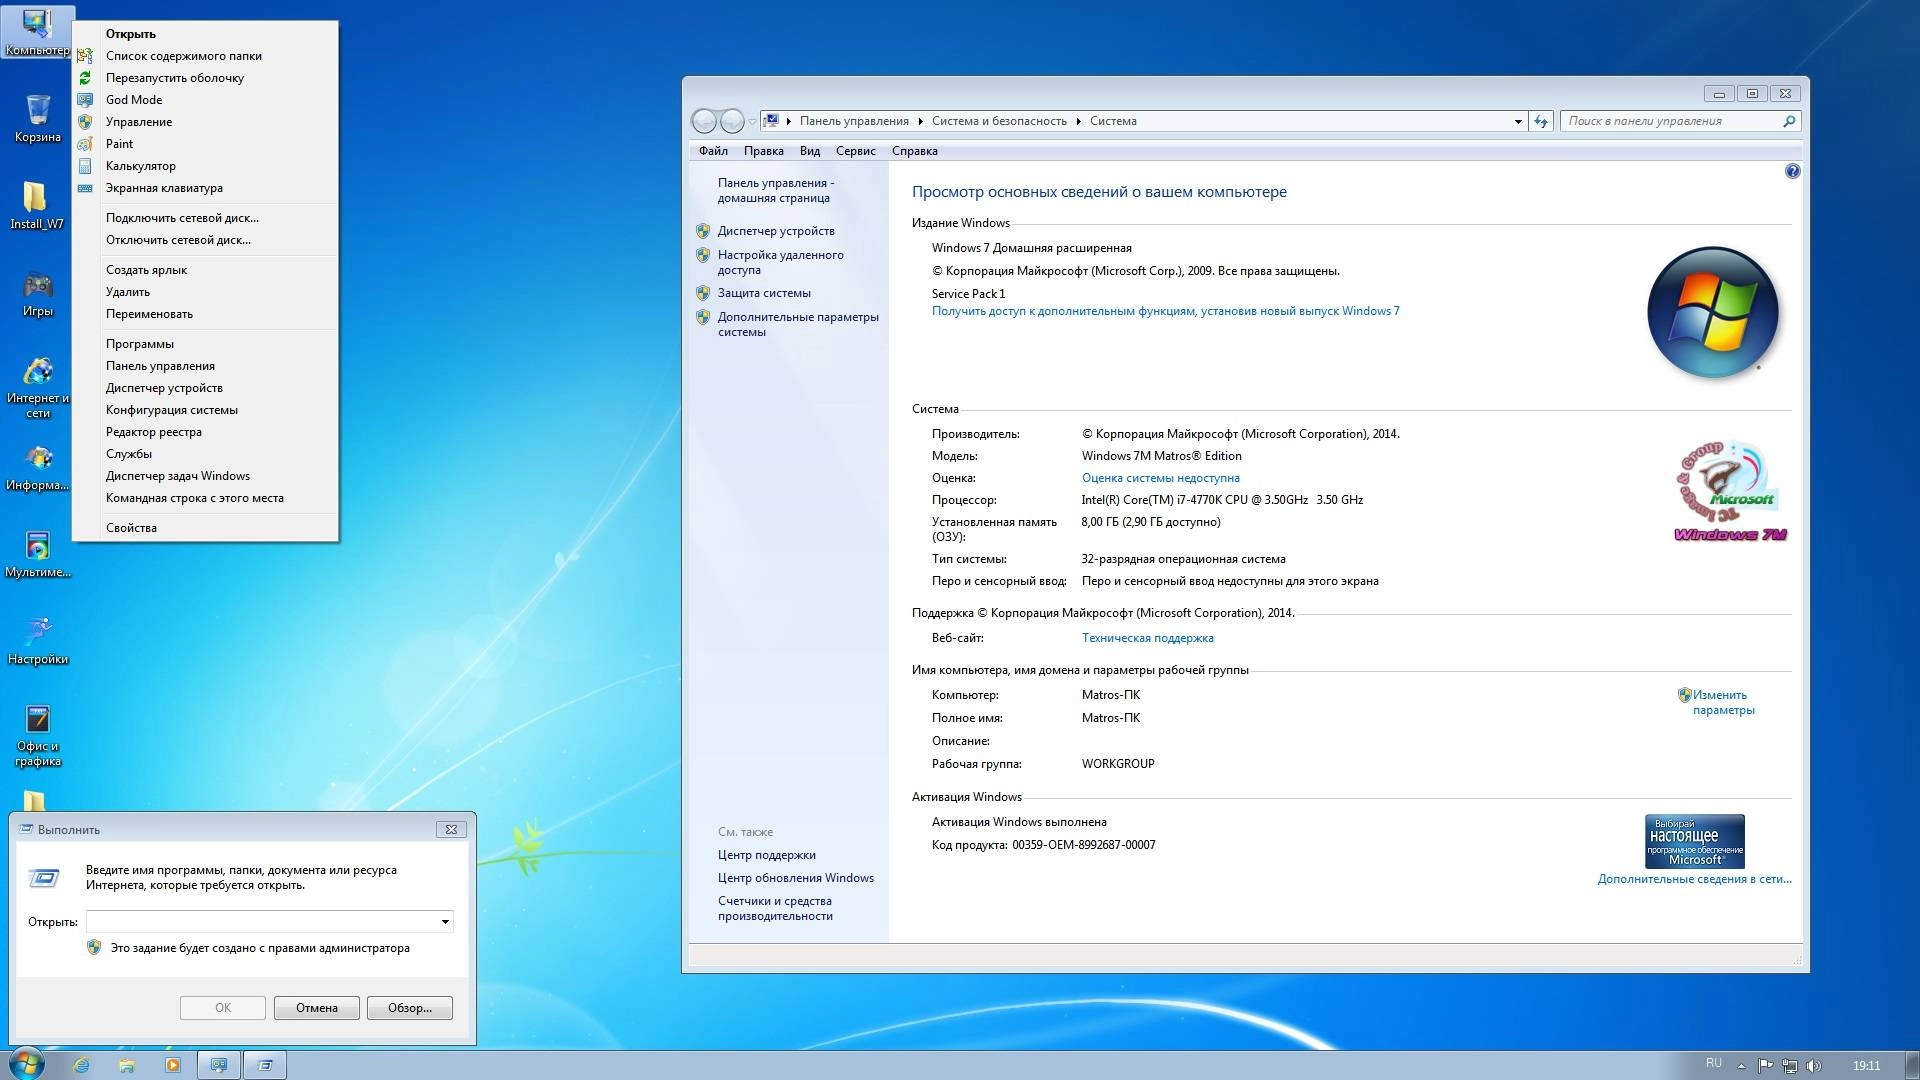The image size is (1920, 1080).
Task: Click the taskbar clock 19:11
Action: (x=1866, y=1066)
